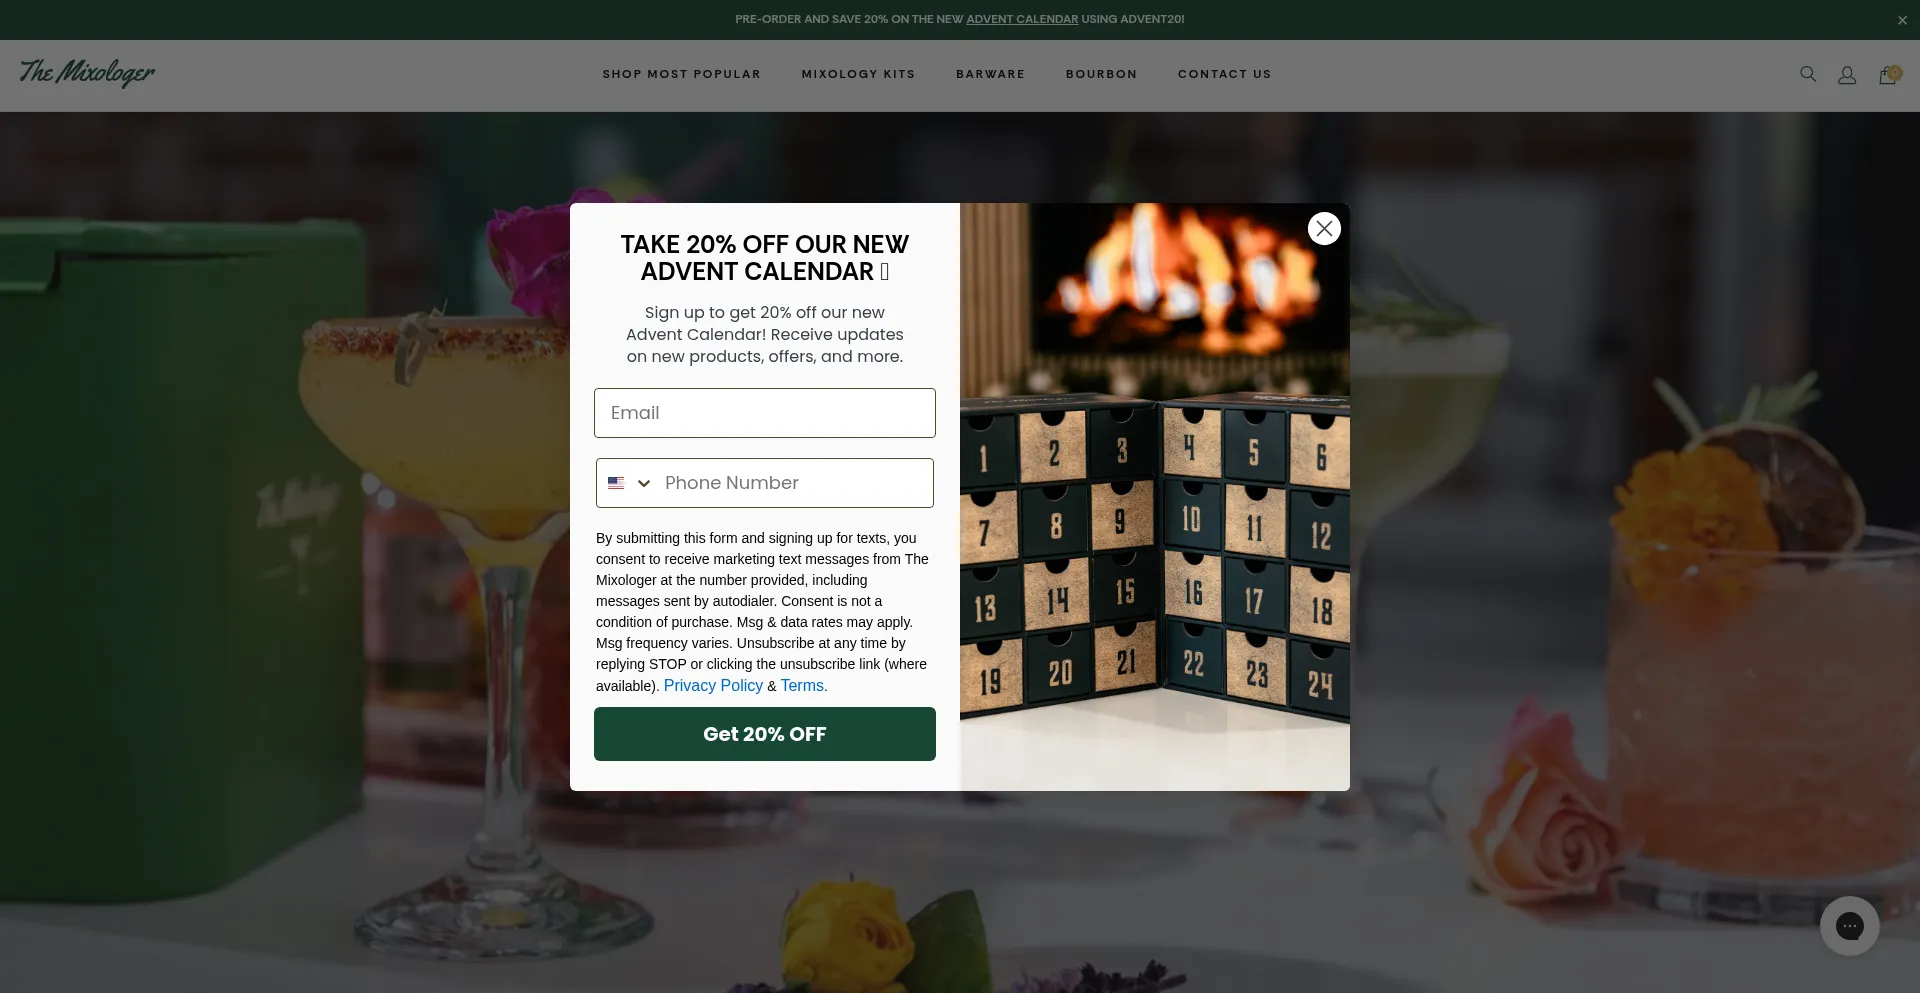The height and width of the screenshot is (993, 1920).
Task: Focus the Phone Number field
Action: coord(797,483)
